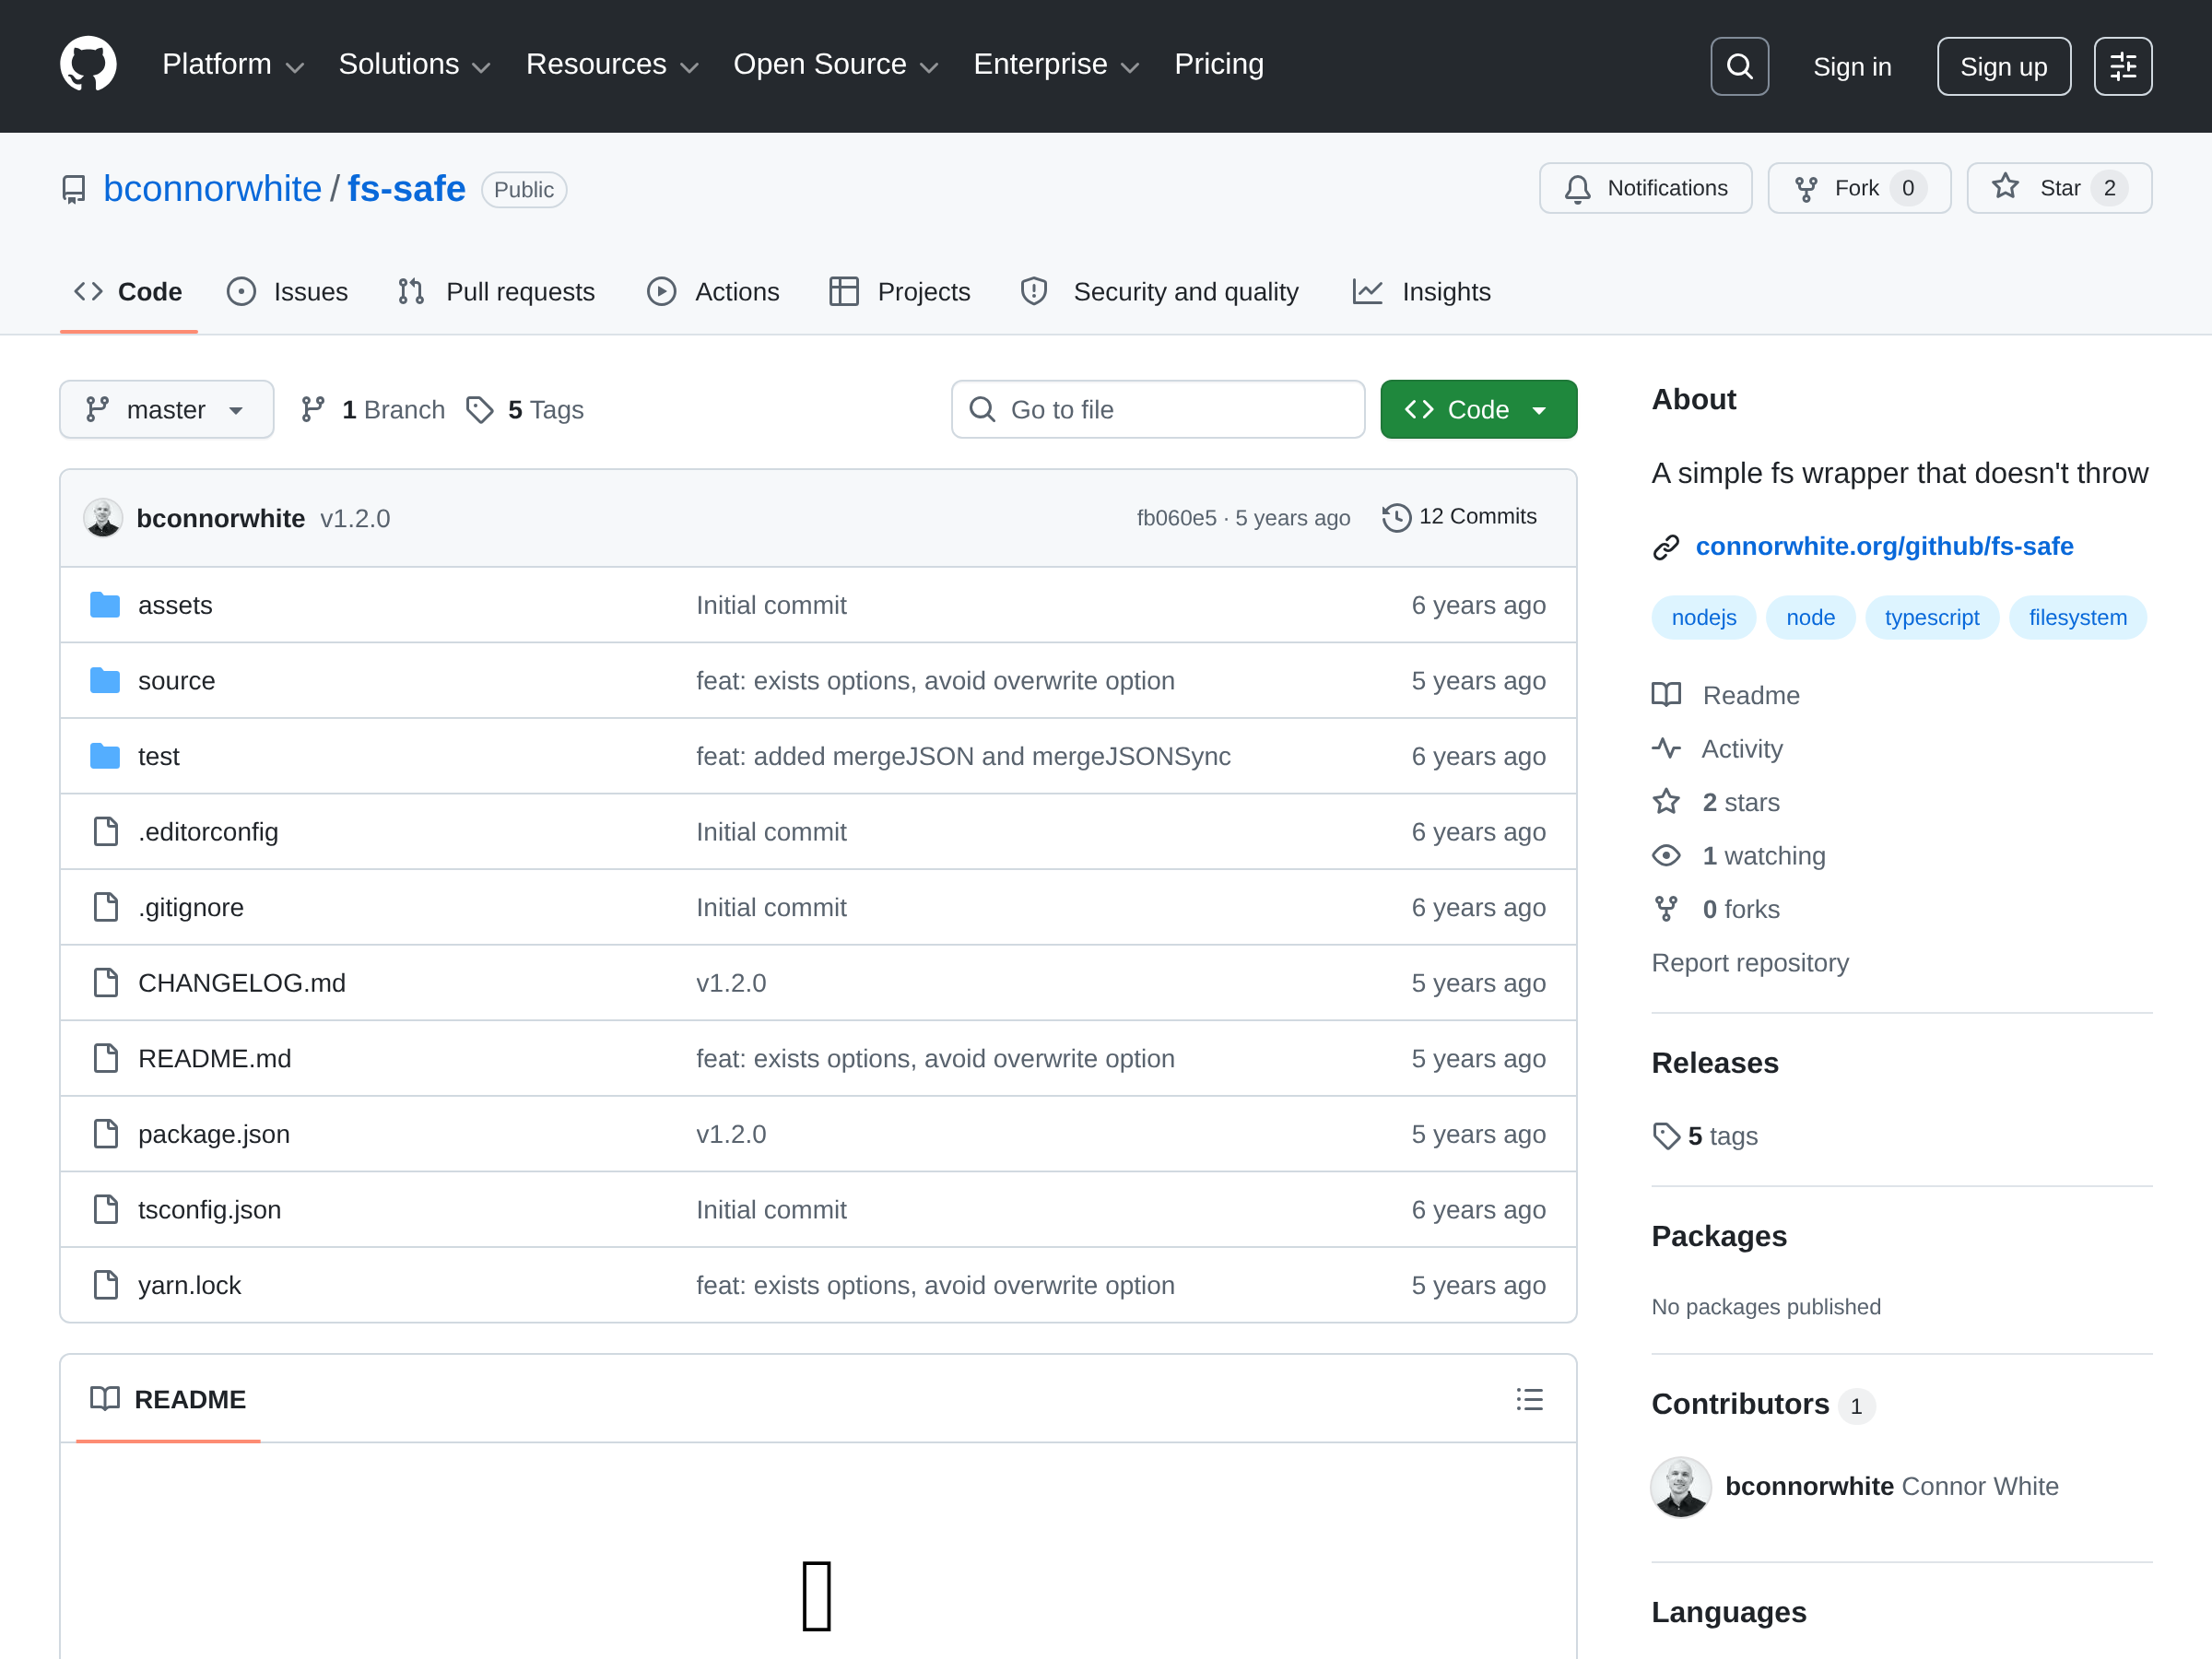Click the repository icon beside bconnorwhite

coord(74,190)
